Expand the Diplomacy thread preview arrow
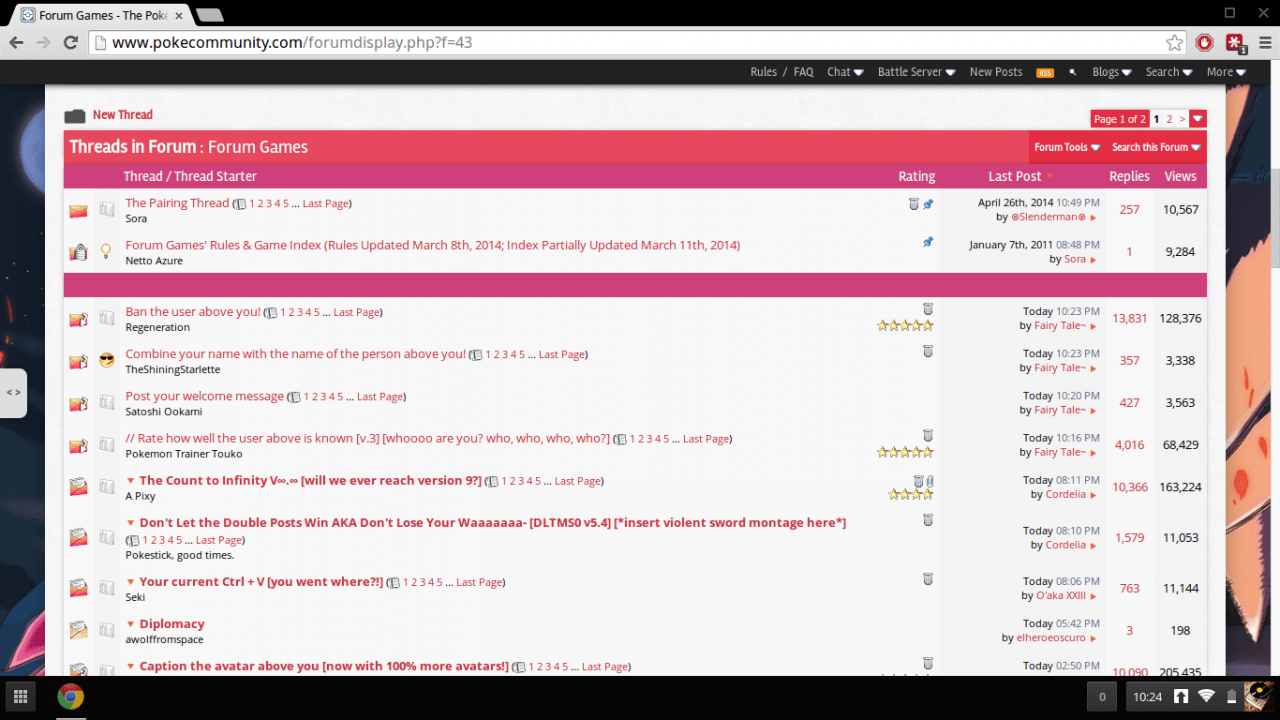 click(x=130, y=624)
